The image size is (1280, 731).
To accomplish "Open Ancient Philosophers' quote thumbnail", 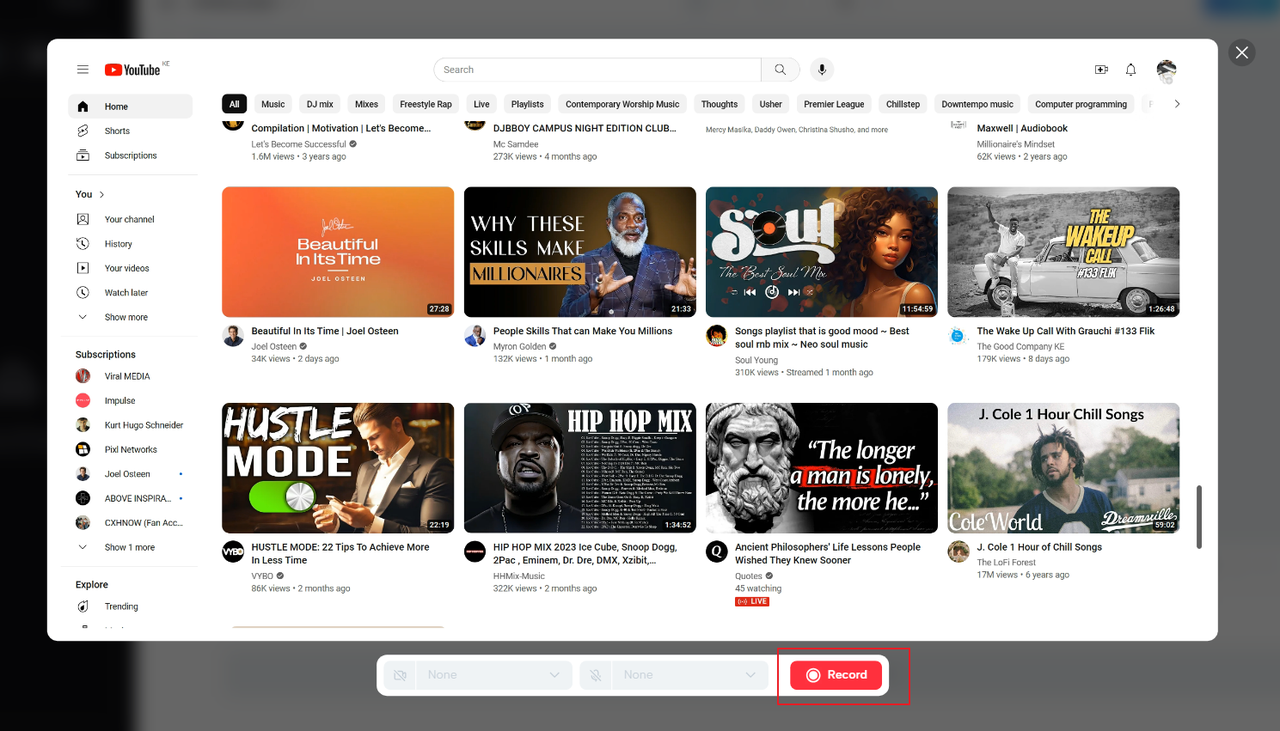I will click(822, 468).
